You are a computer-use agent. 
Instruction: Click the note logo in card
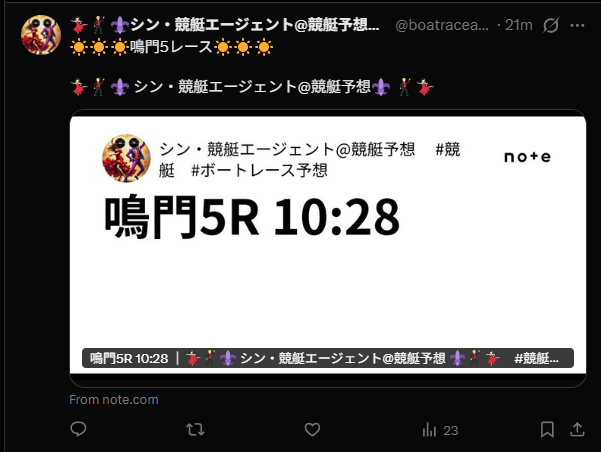(x=527, y=157)
